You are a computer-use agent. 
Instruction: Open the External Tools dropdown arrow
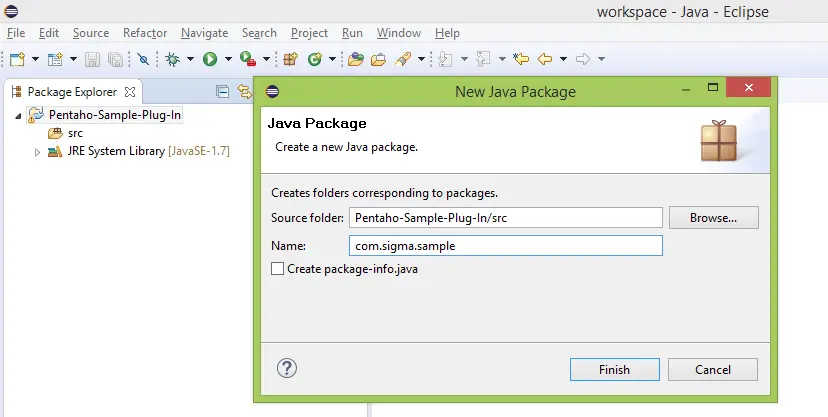point(267,59)
